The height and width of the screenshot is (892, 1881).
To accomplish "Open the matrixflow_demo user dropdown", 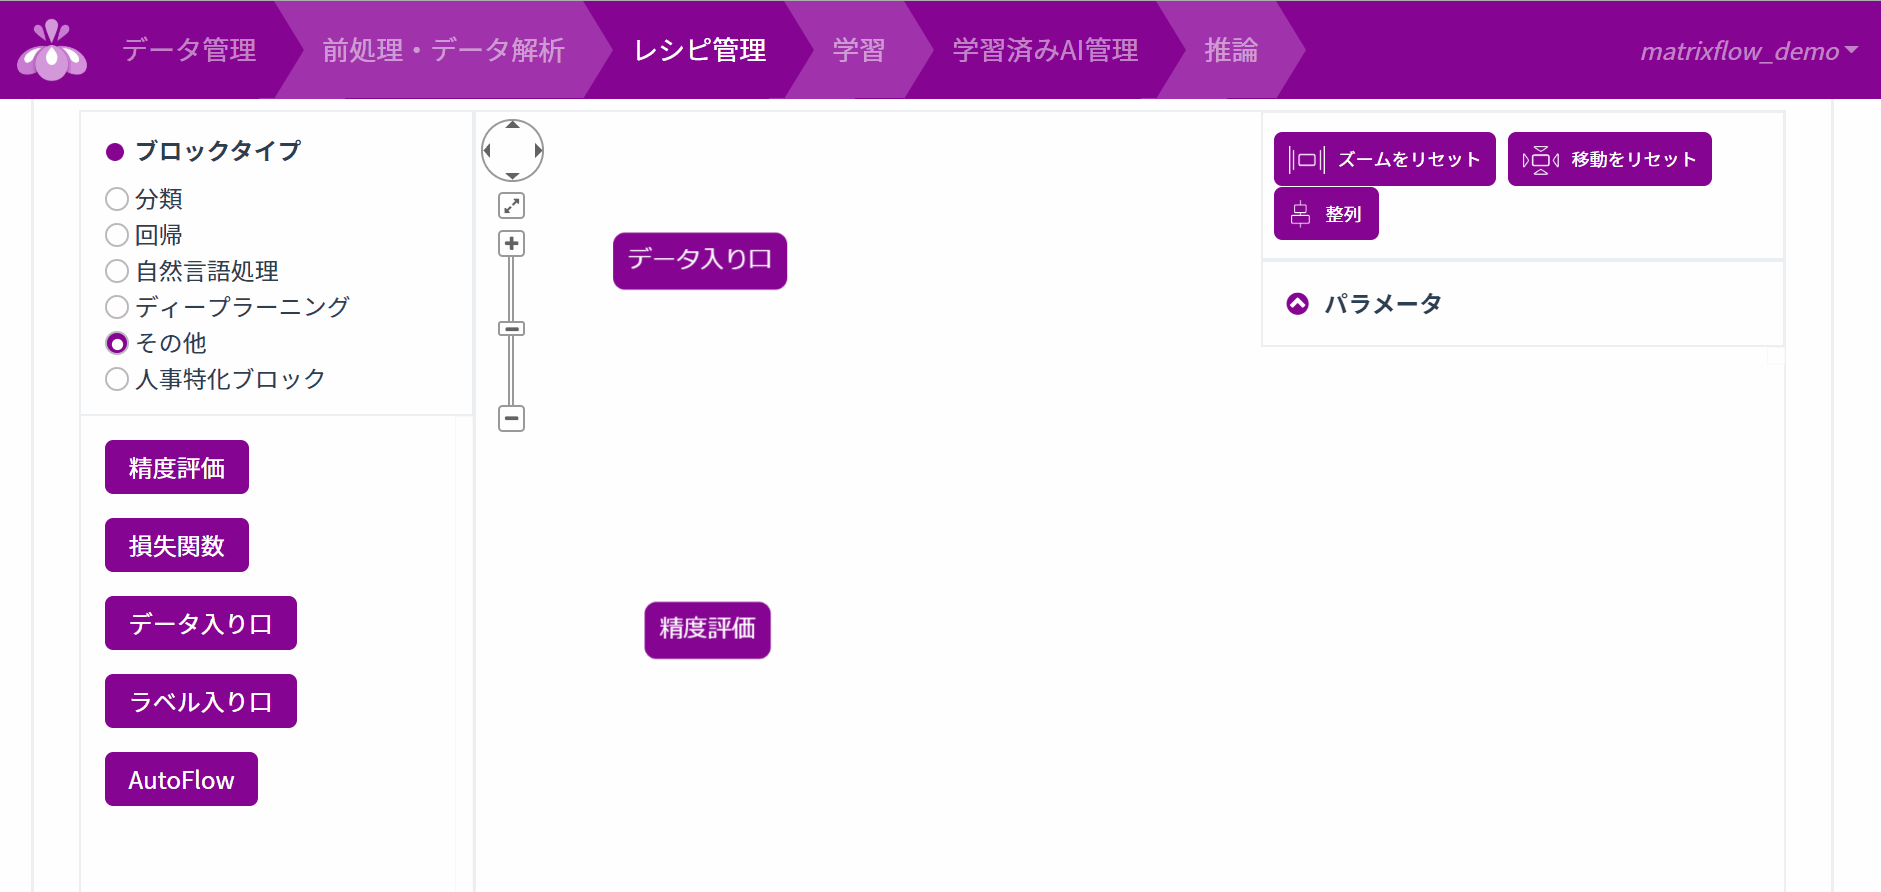I will pos(1748,51).
